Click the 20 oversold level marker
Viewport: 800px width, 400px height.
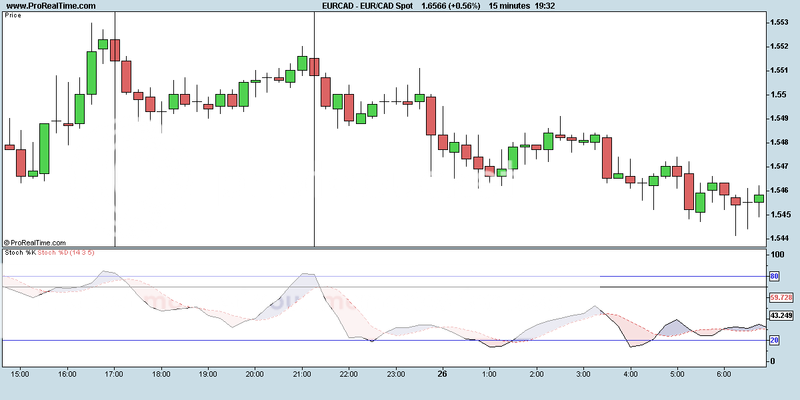[x=774, y=340]
